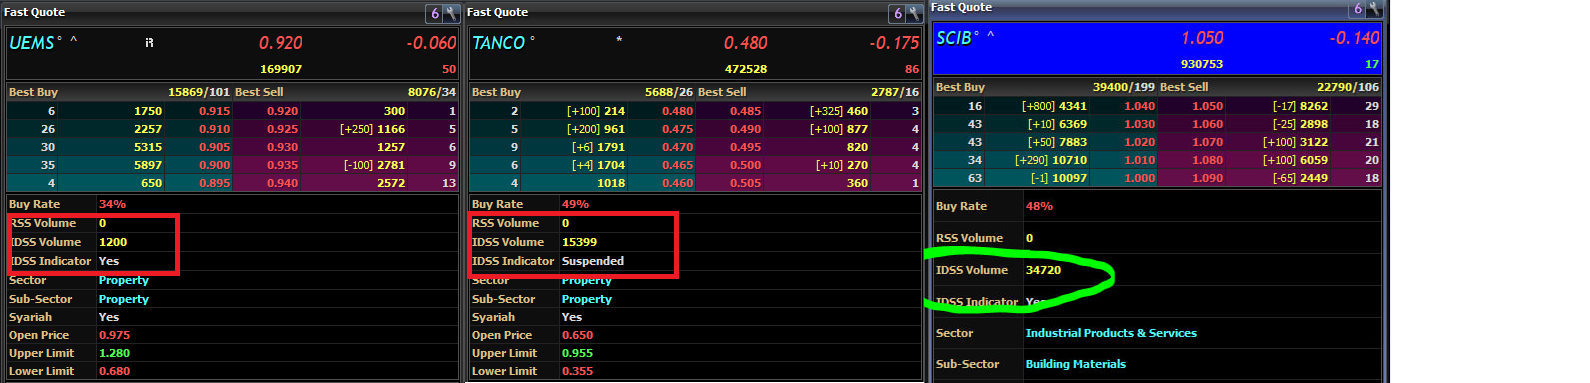Screen dimensions: 1590x383
Task: Click UEMS ask price 0.925
Action: [x=283, y=129]
